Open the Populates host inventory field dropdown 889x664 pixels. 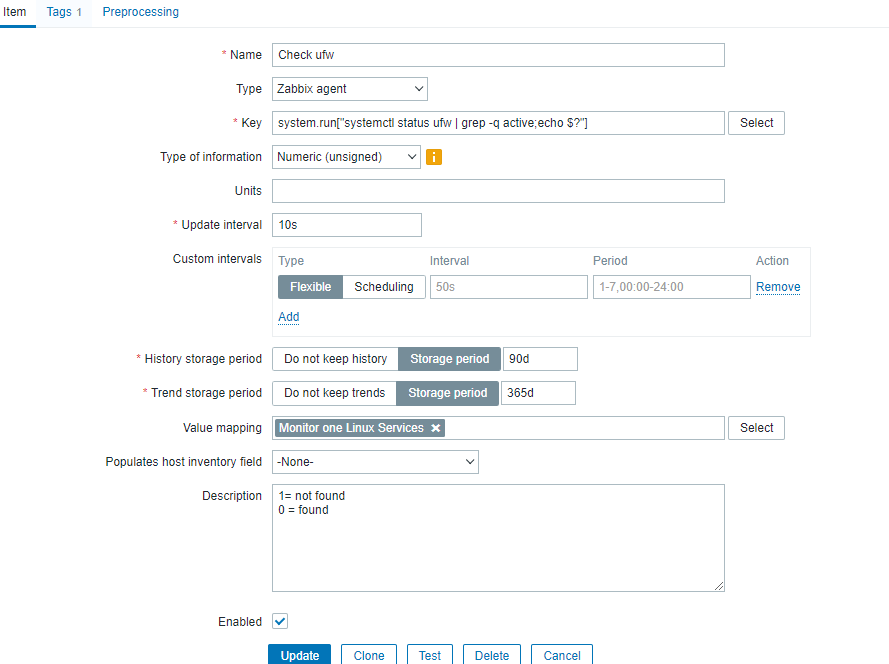[375, 461]
